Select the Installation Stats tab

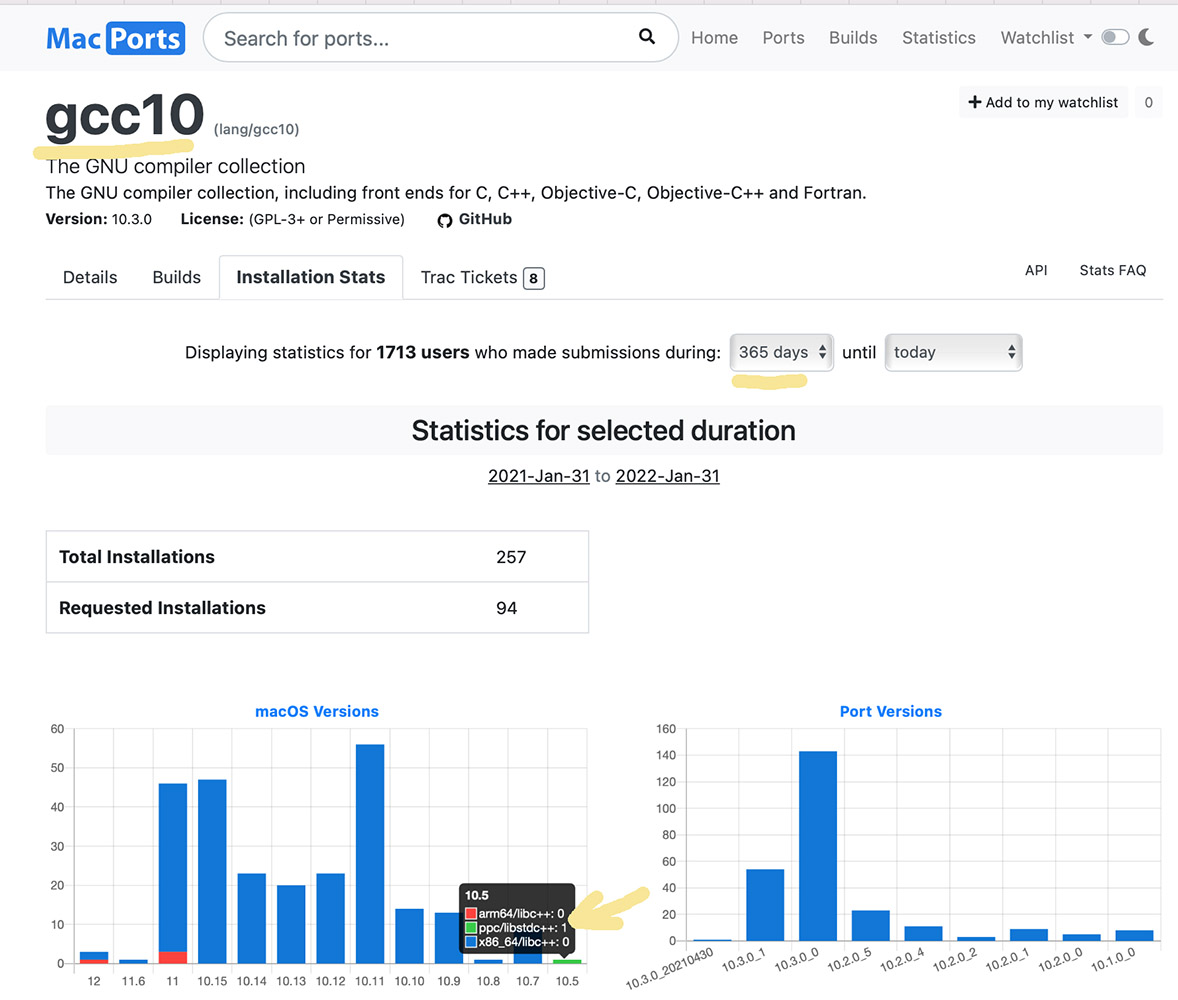pyautogui.click(x=311, y=277)
